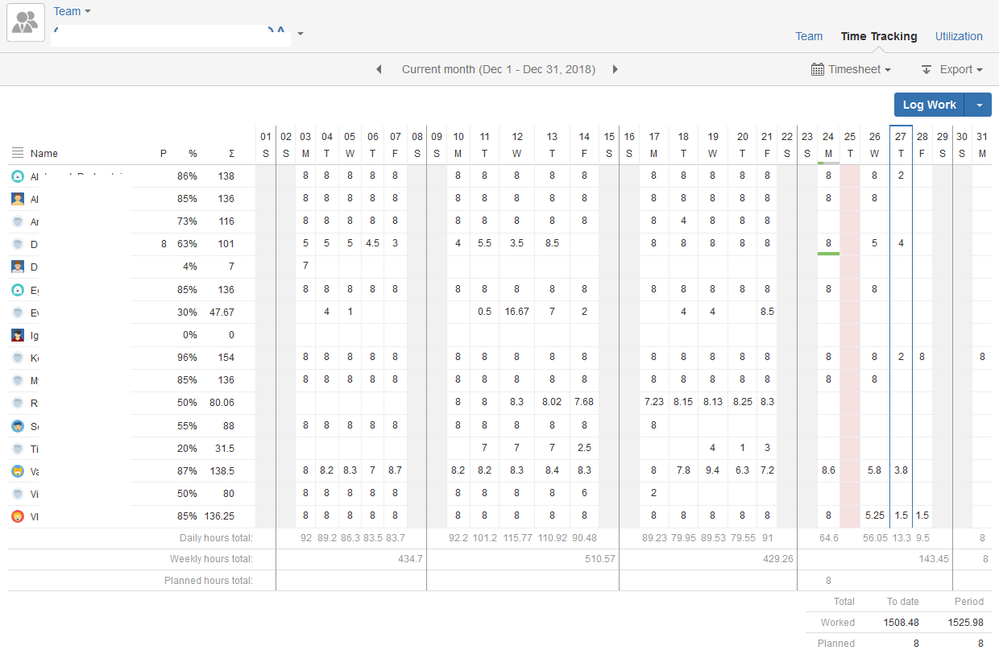Open the Team dropdown menu

[70, 11]
